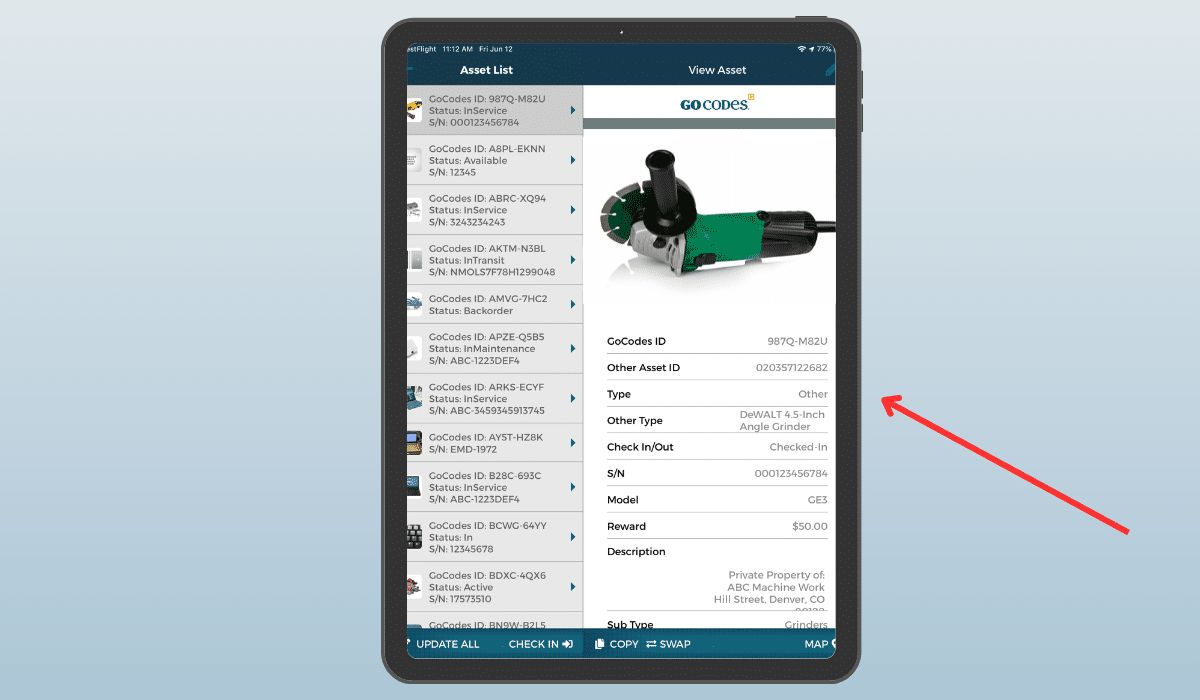The height and width of the screenshot is (700, 1200).
Task: Select asset ABRC-XQ94 in the list
Action: tap(490, 210)
